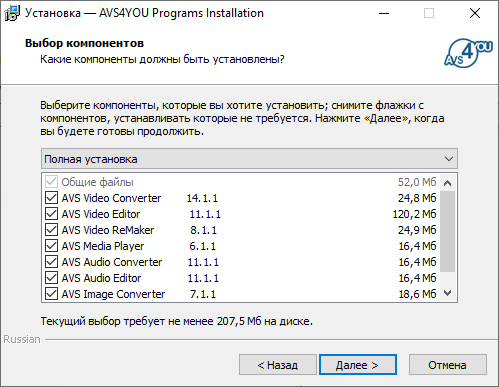The image size is (499, 387).
Task: Click the scroll up arrow of the component list
Action: click(x=448, y=183)
